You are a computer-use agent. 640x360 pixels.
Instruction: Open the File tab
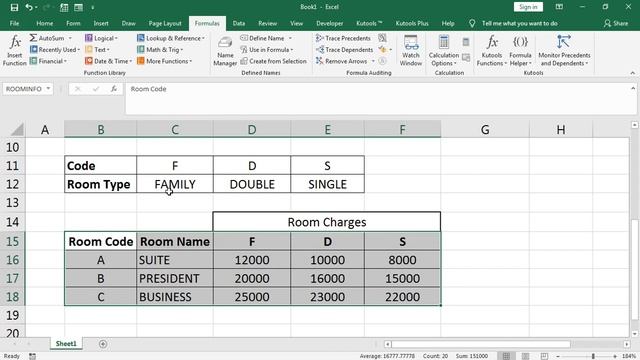[14, 23]
